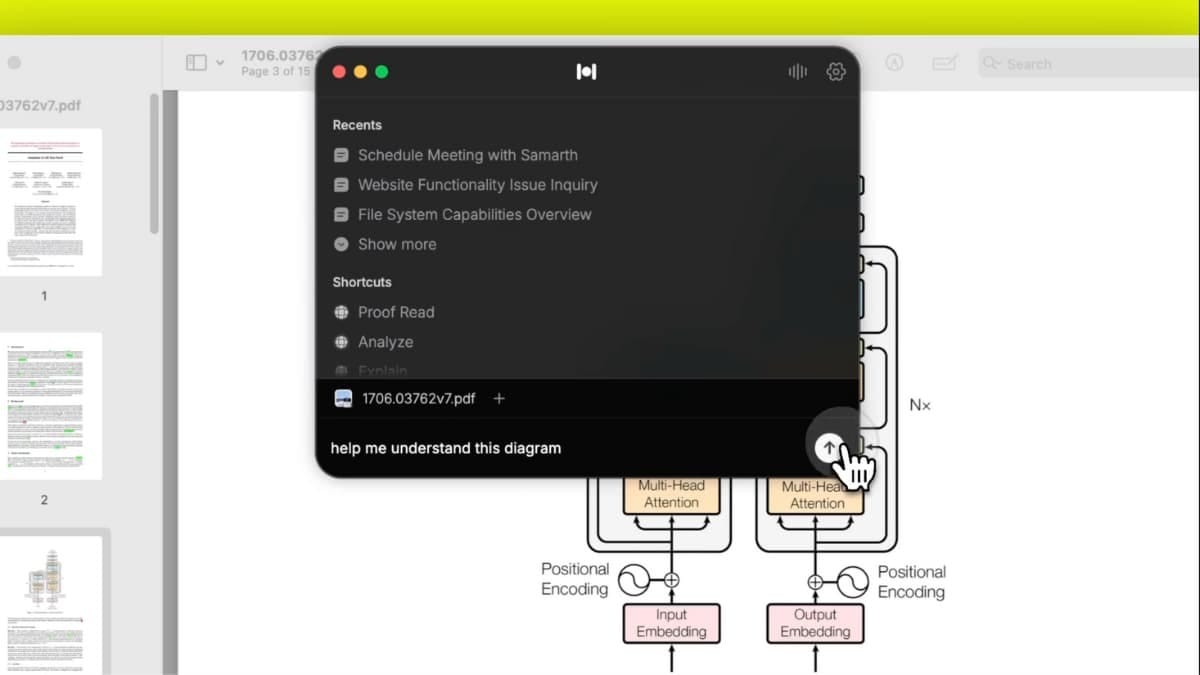
Task: Click chevron icon beside Show more
Action: pos(341,244)
